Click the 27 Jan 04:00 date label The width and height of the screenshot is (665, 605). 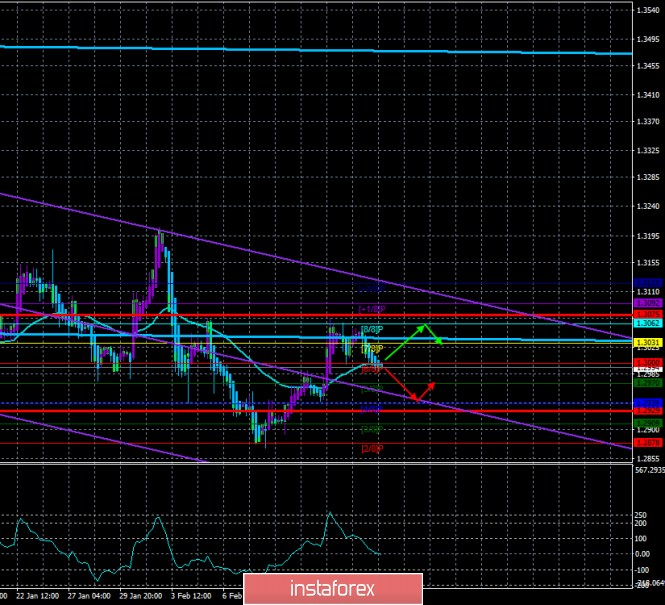89,596
